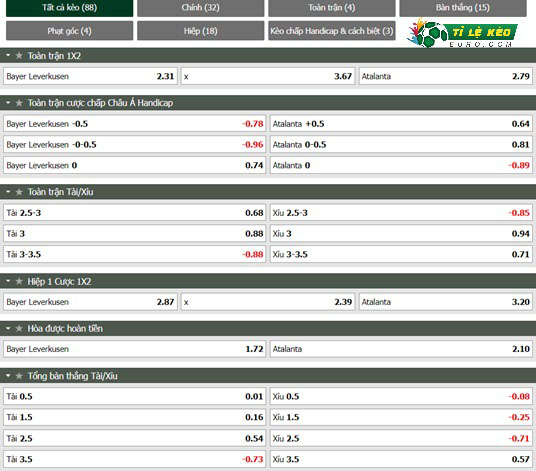Mark Hiệp 1 Cược 1X2 as favorite
Image resolution: width=536 pixels, height=471 pixels.
(19, 281)
